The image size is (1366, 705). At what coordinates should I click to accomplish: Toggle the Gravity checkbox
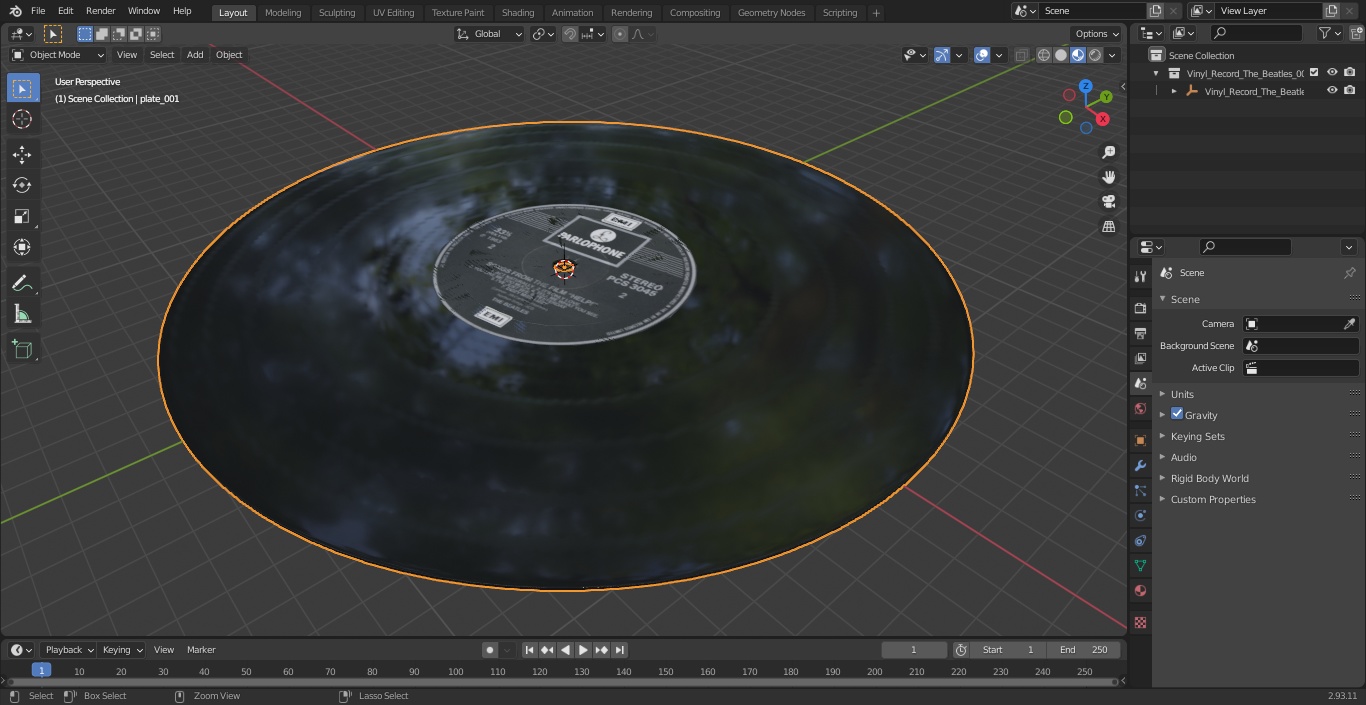[1177, 414]
